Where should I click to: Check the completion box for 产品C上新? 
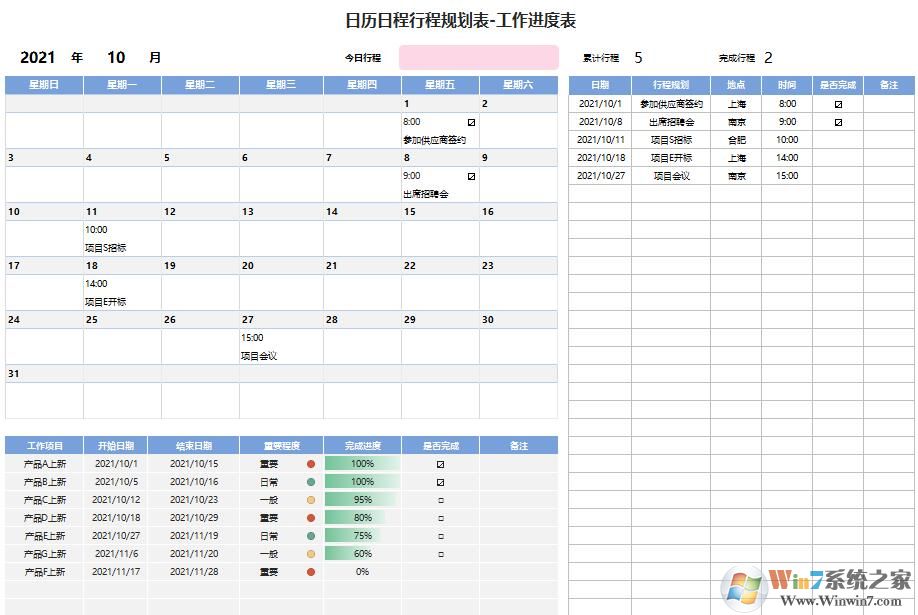(441, 499)
